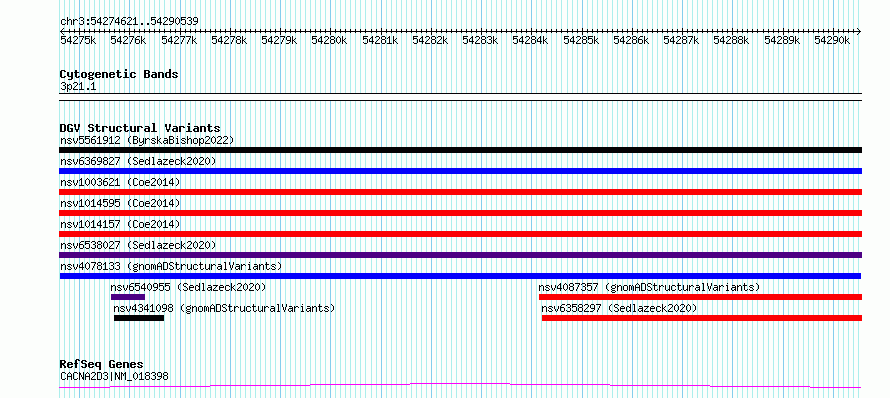Click the red nsv1014595 variant bar
Image resolution: width=890 pixels, height=398 pixels.
point(461,213)
